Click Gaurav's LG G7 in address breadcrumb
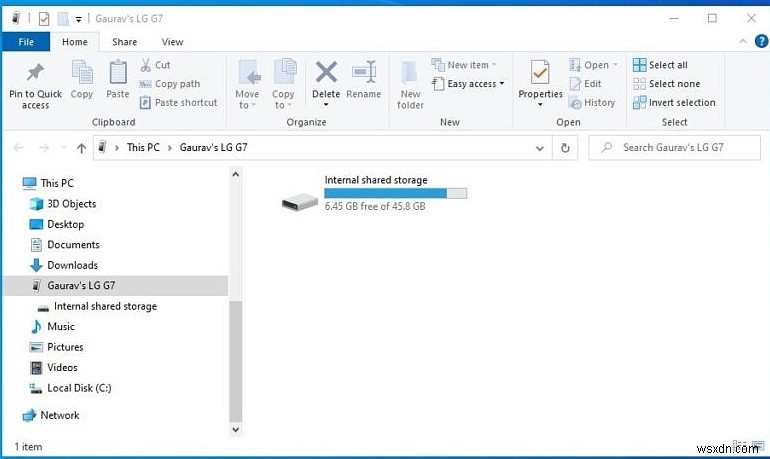770x459 pixels. click(214, 147)
